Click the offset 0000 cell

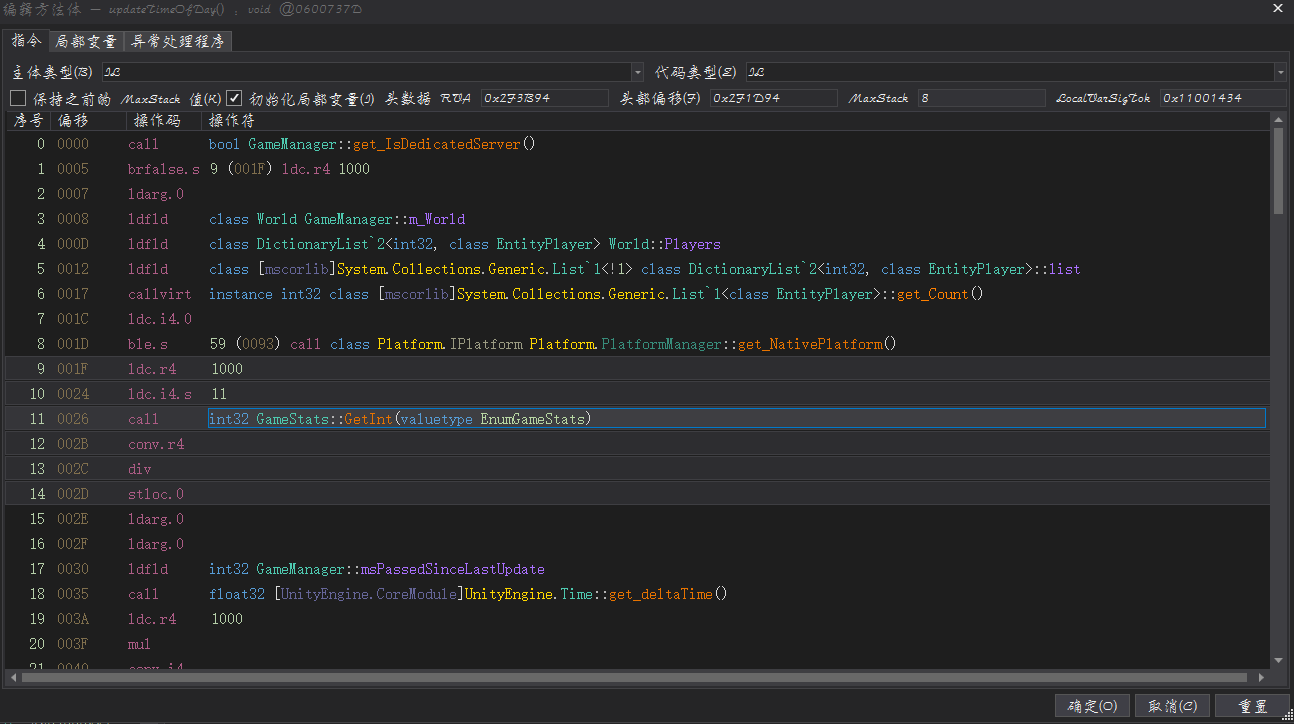[73, 144]
